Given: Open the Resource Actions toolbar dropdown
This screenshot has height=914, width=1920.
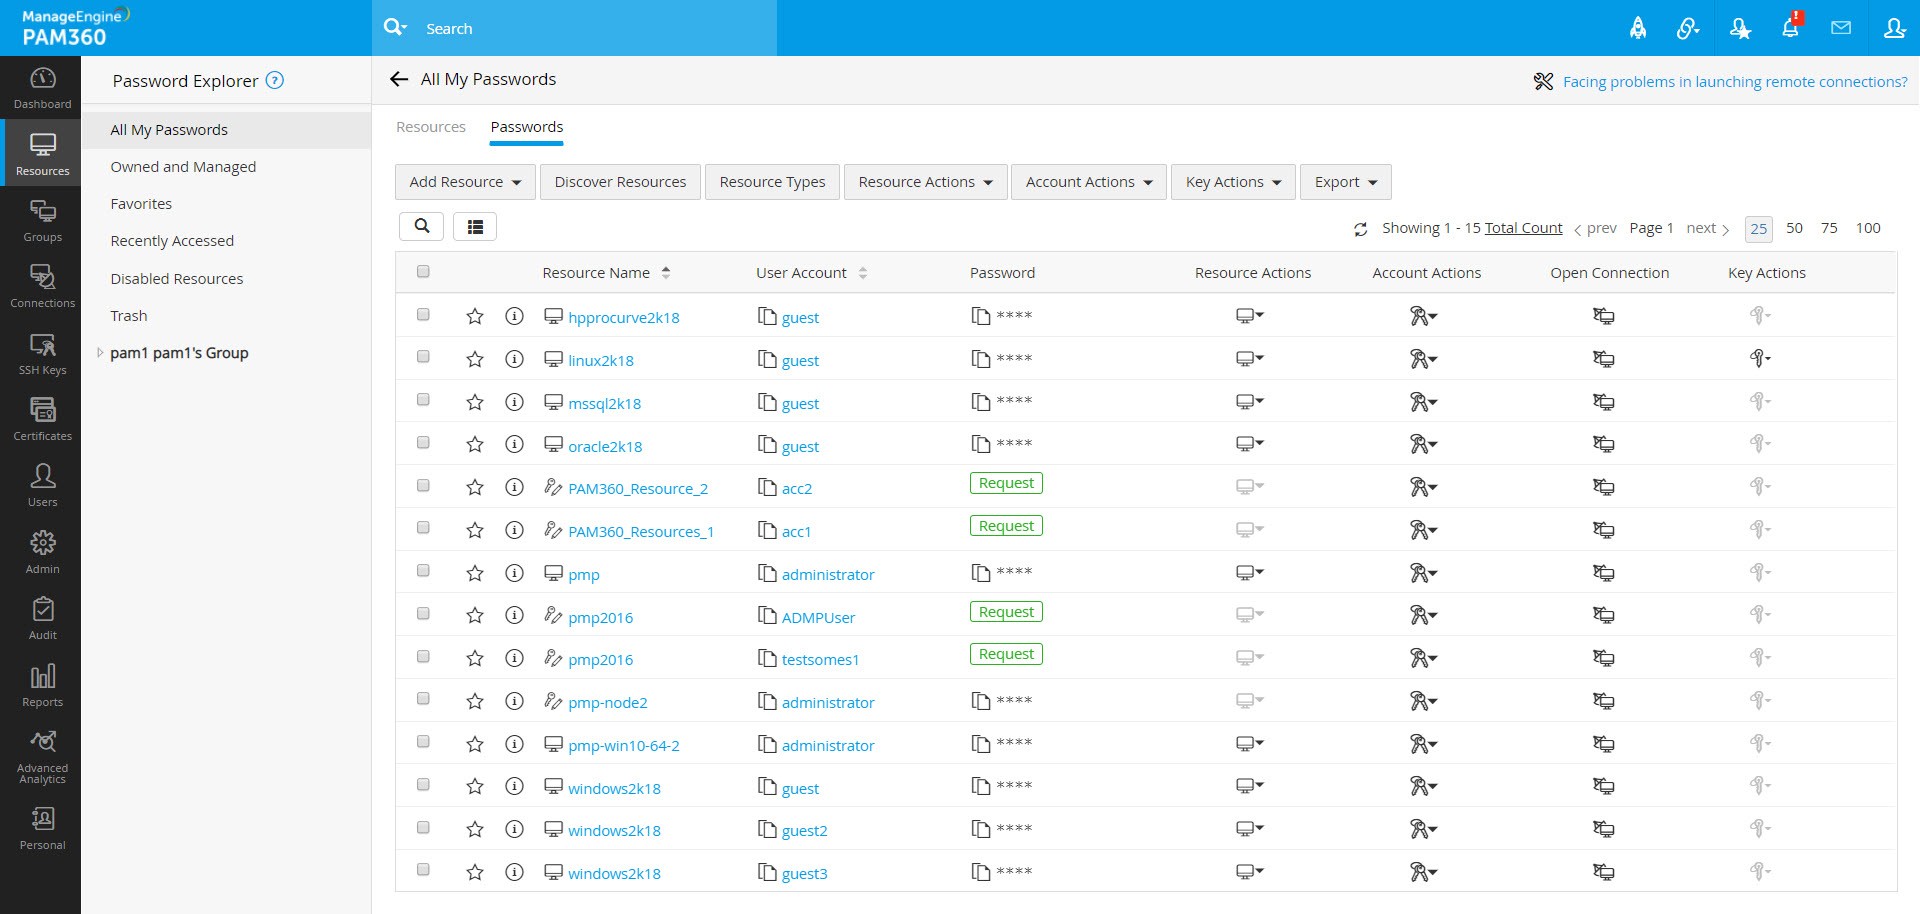Looking at the screenshot, I should tap(925, 182).
